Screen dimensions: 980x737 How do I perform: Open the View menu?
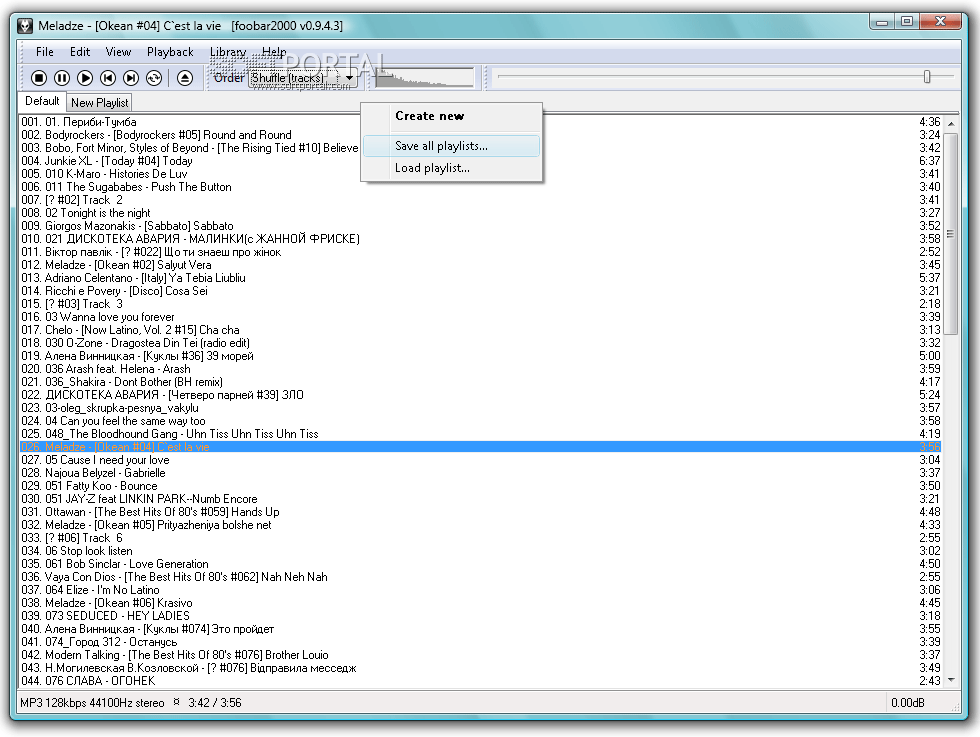pyautogui.click(x=118, y=52)
